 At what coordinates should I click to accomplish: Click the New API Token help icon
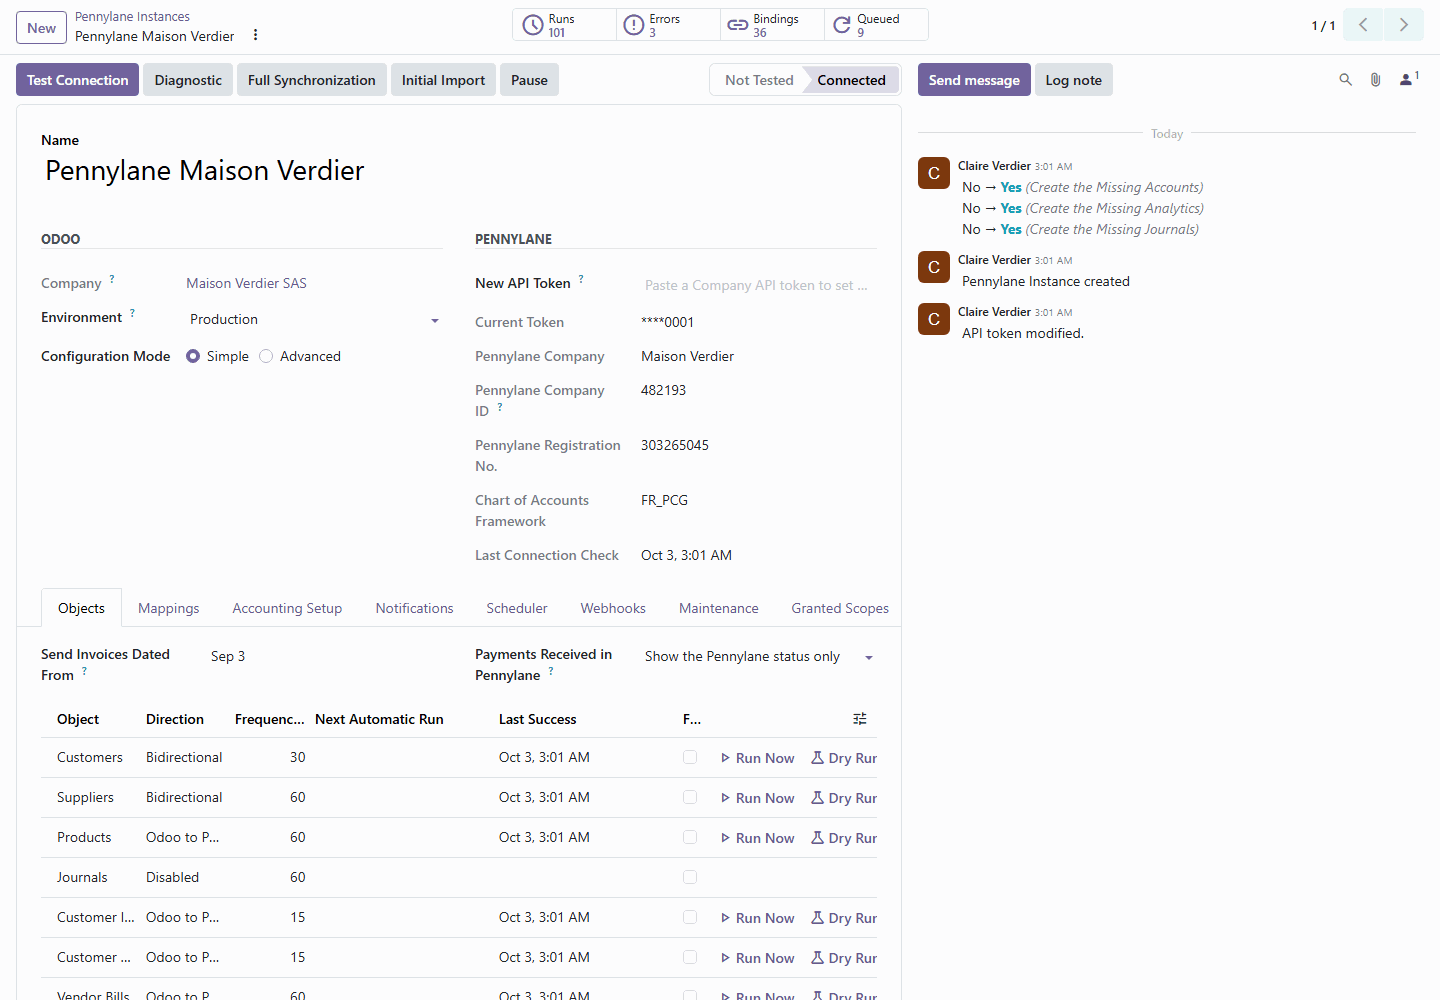581,279
